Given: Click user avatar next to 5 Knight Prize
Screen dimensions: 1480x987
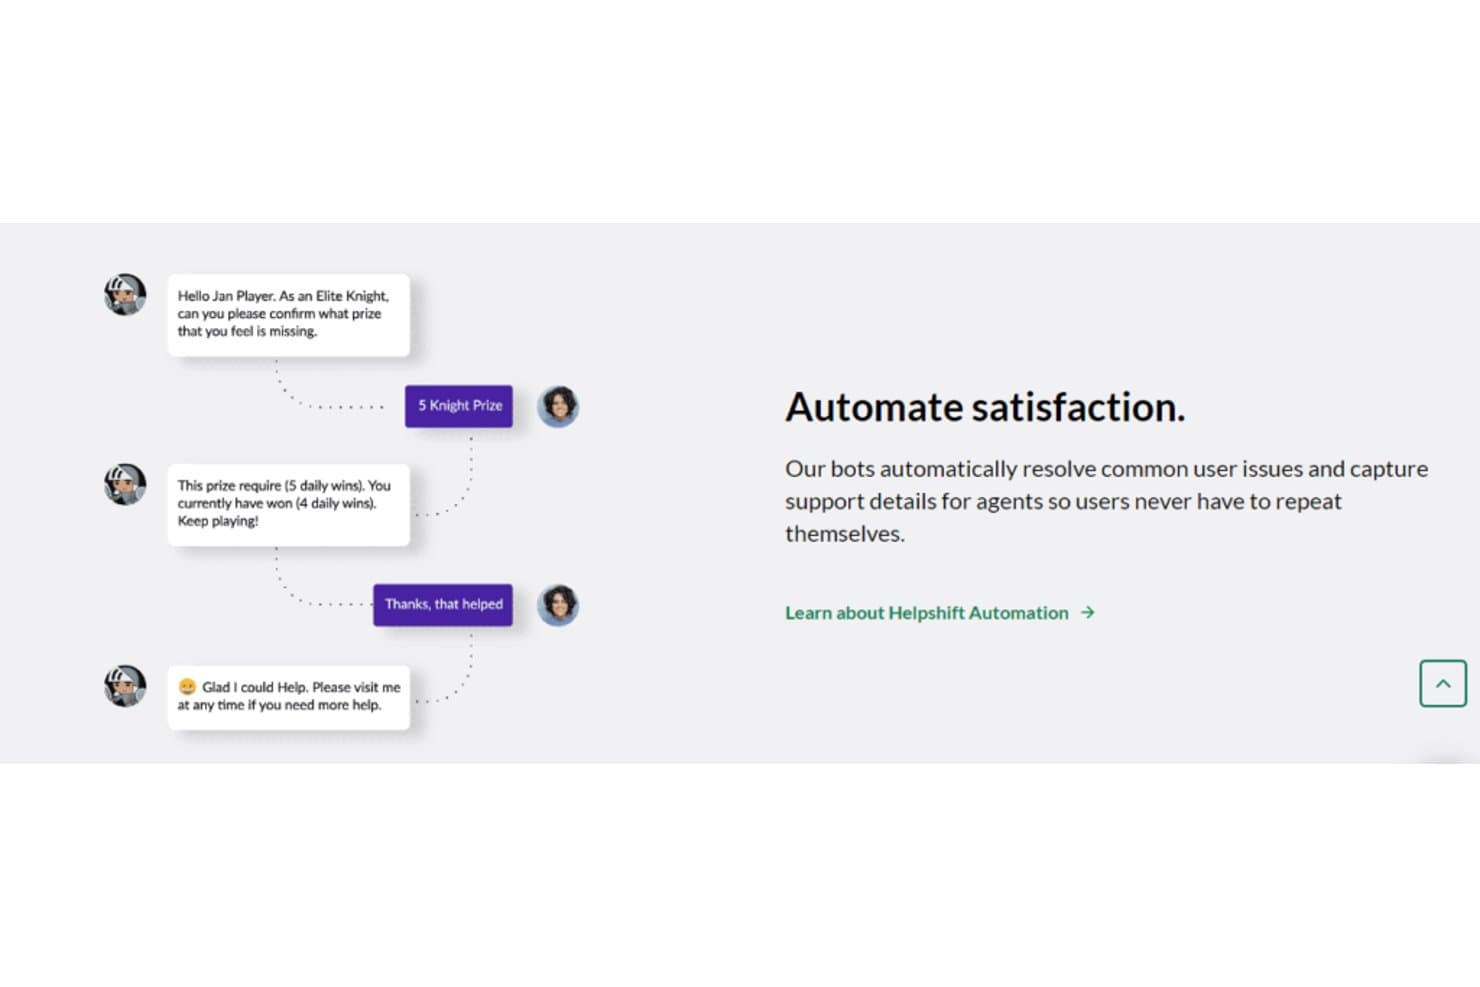Looking at the screenshot, I should tap(558, 407).
